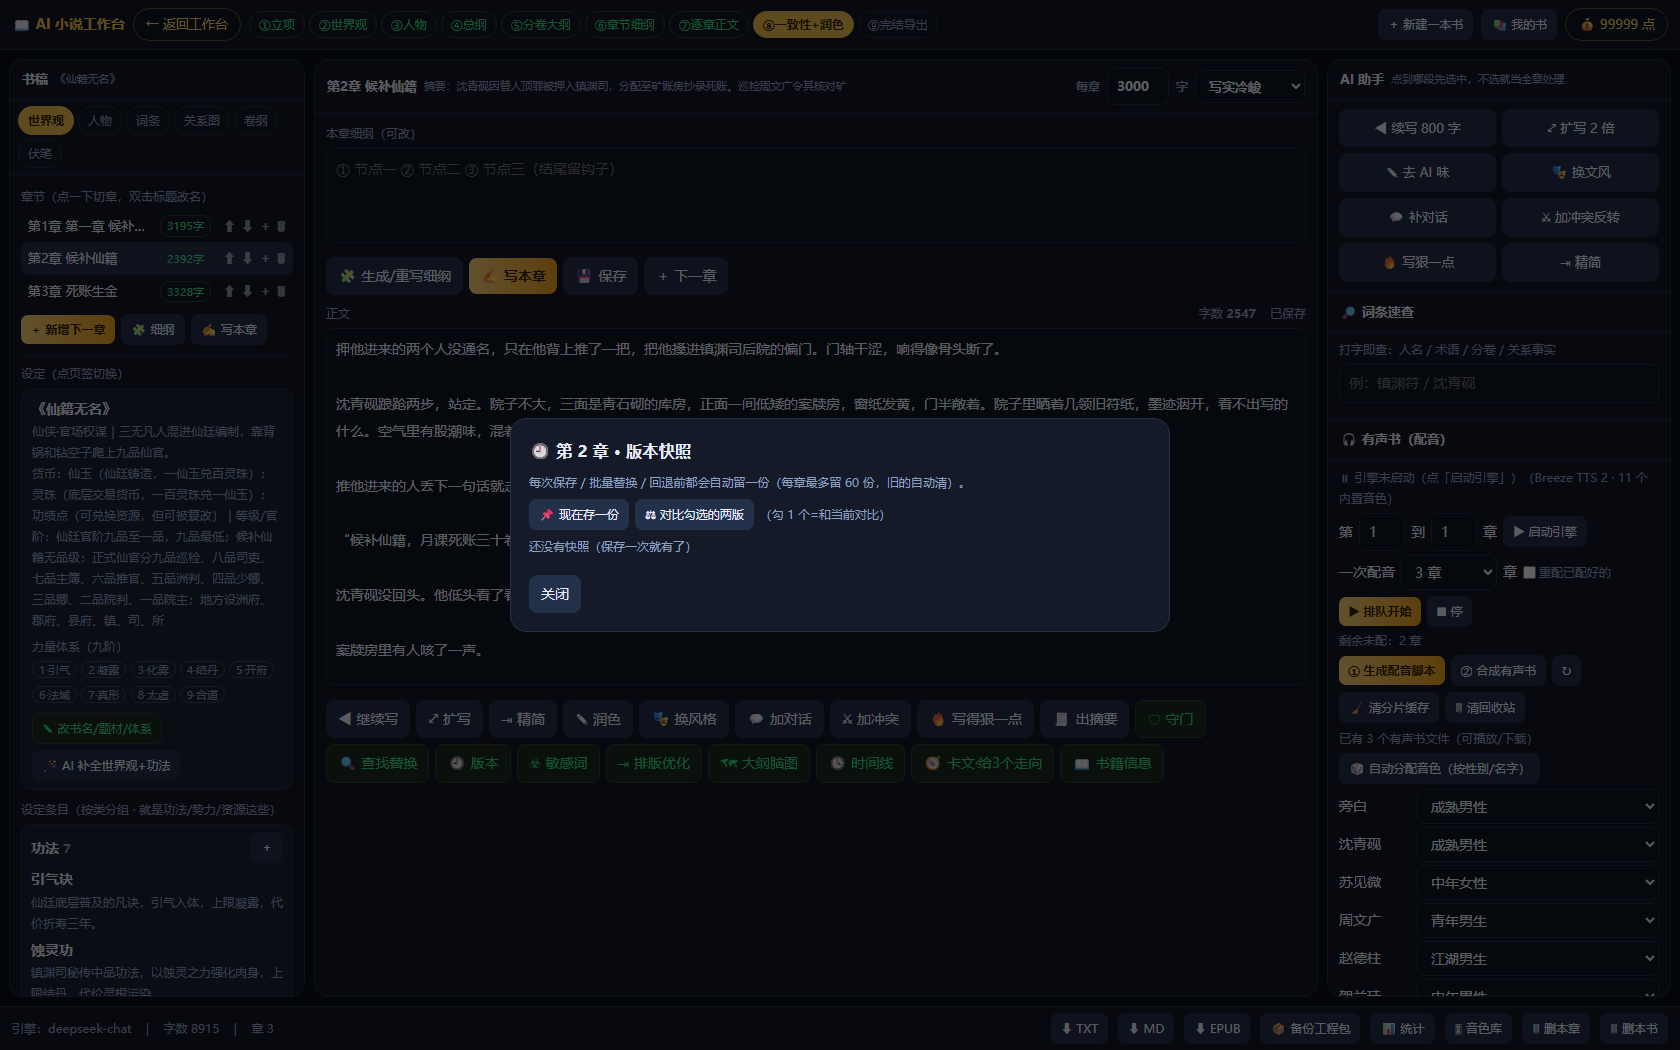Move chapter 1 down with its arrow
The image size is (1680, 1050).
click(x=248, y=227)
